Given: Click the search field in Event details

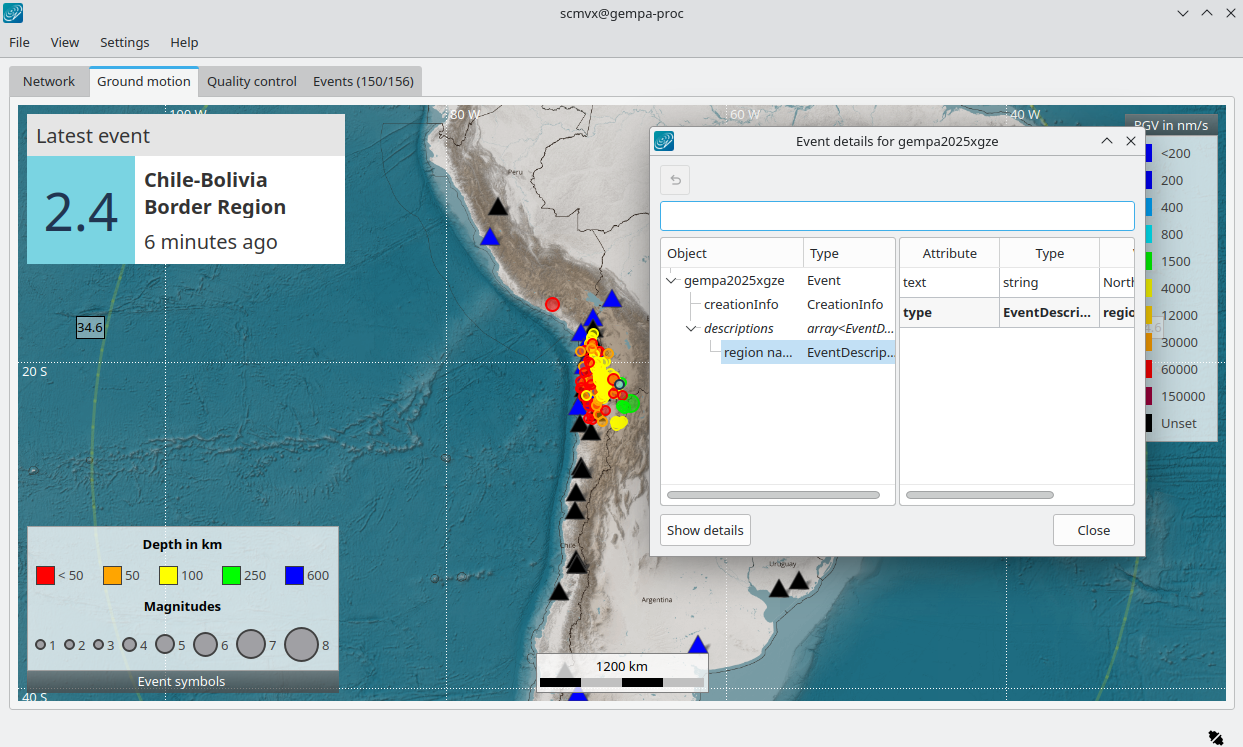Looking at the screenshot, I should click(x=897, y=216).
